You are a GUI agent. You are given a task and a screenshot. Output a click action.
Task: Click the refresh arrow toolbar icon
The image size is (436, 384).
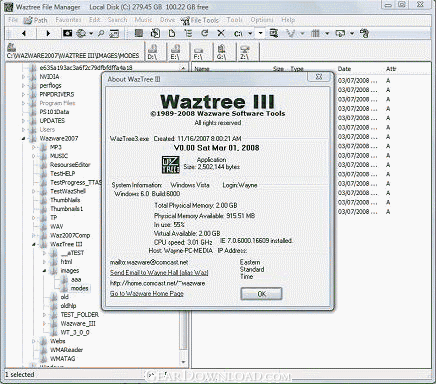tap(205, 33)
